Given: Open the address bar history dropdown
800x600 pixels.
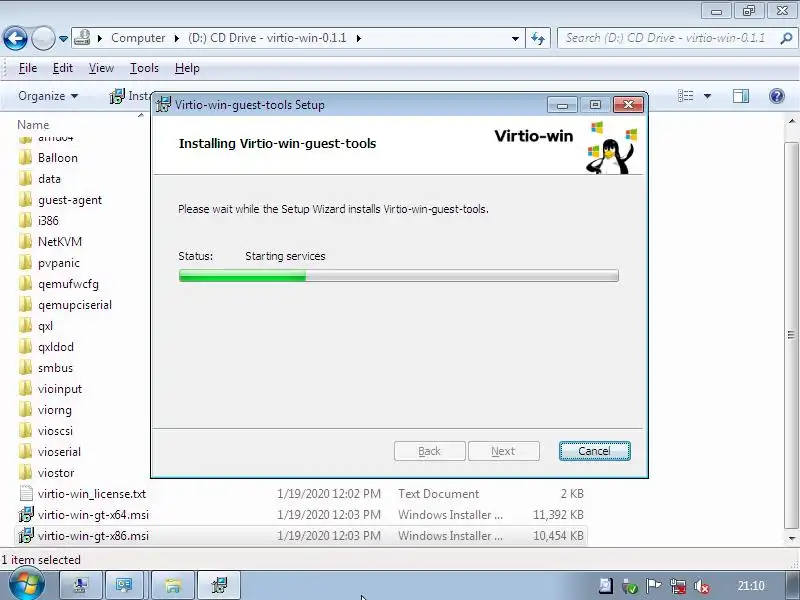Looking at the screenshot, I should [515, 38].
